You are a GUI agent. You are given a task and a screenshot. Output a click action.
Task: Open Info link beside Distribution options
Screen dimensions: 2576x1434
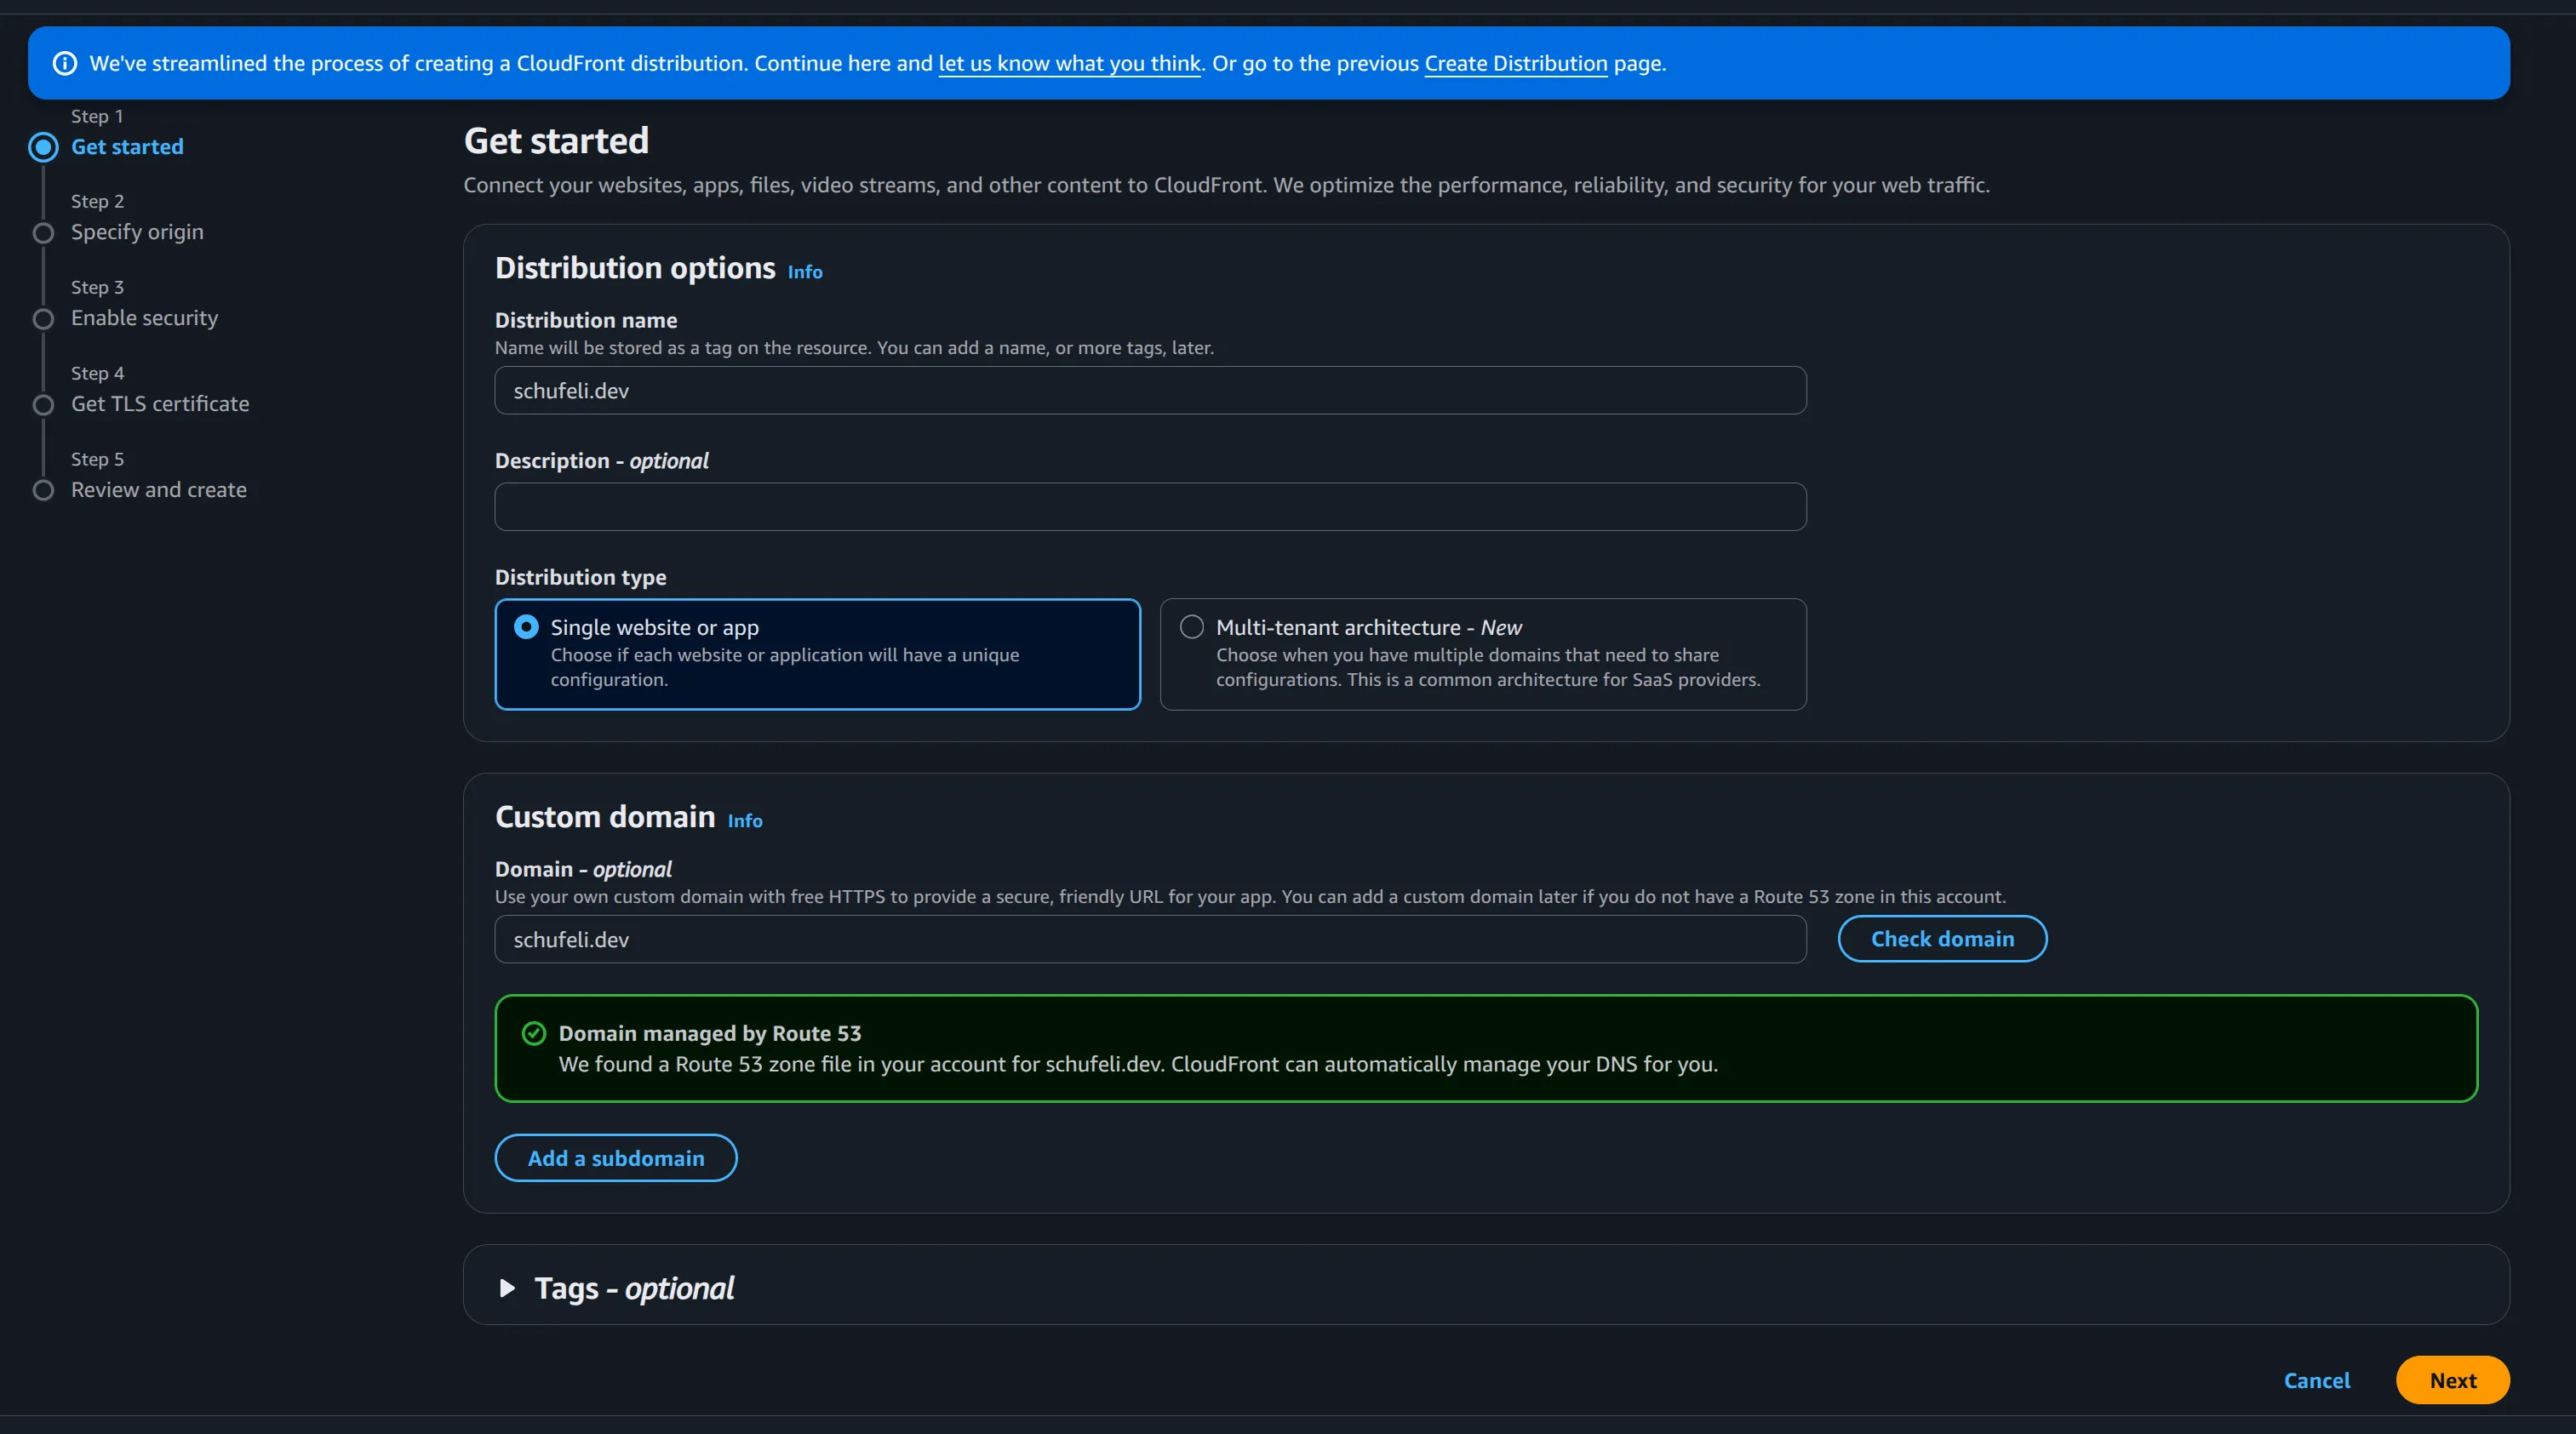pos(804,272)
